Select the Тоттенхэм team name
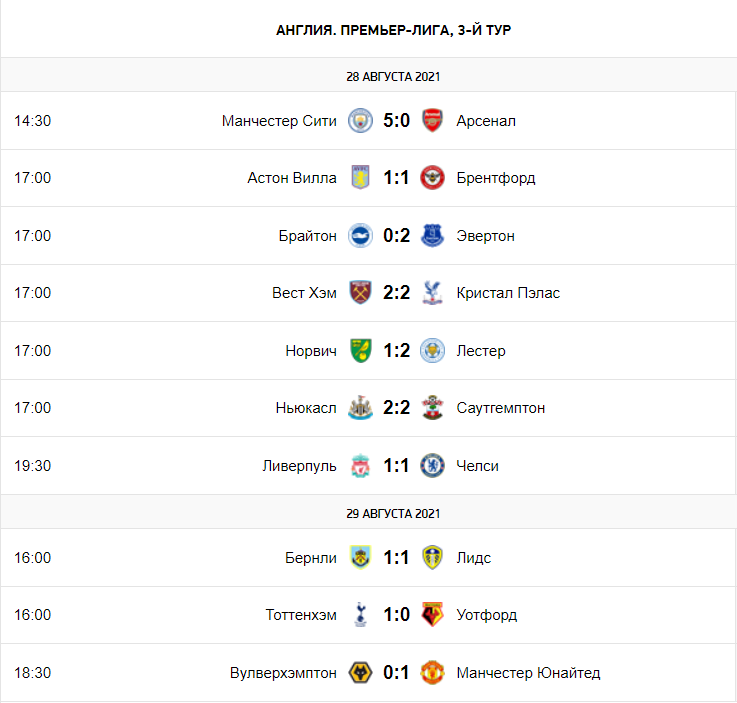This screenshot has width=737, height=703. (301, 615)
